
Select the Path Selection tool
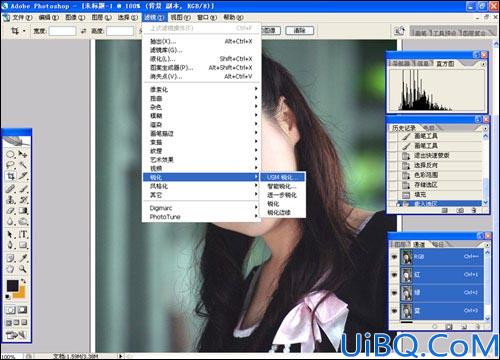click(11, 234)
